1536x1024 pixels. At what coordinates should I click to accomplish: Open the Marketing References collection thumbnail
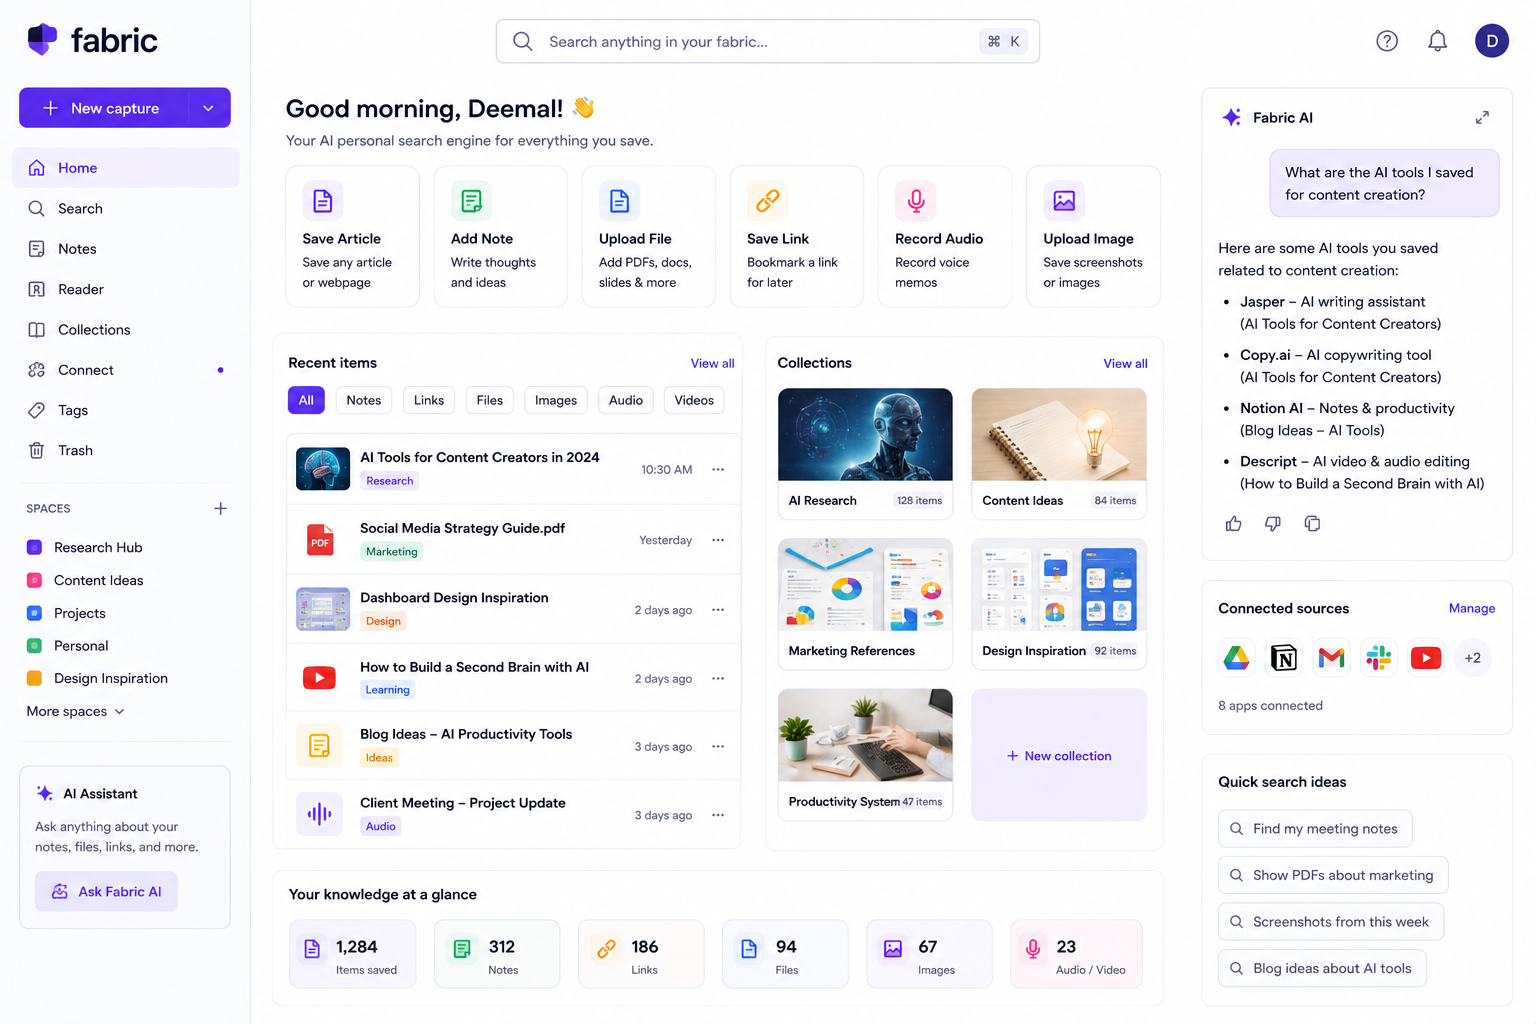pos(865,585)
